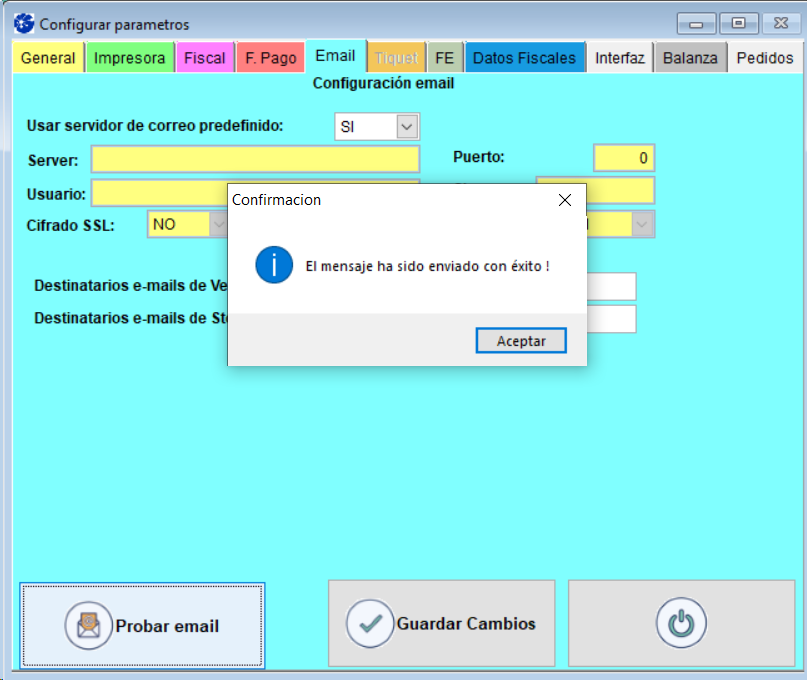Click the blue info icon in dialog
Screen dimensions: 807x680
[274, 266]
